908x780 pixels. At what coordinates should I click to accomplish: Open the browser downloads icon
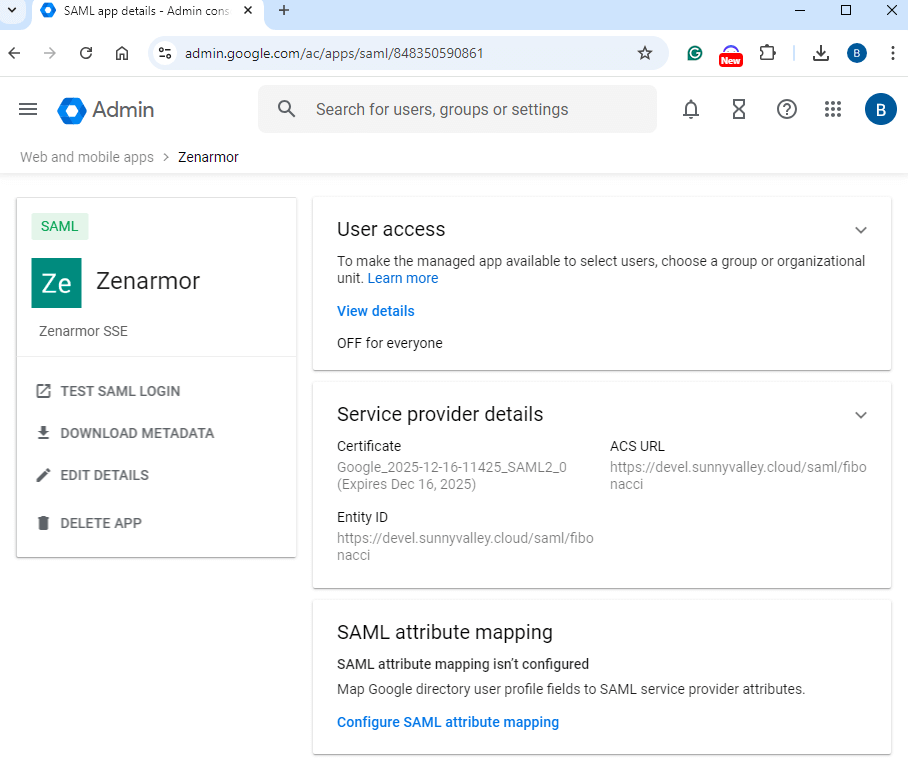click(x=821, y=53)
